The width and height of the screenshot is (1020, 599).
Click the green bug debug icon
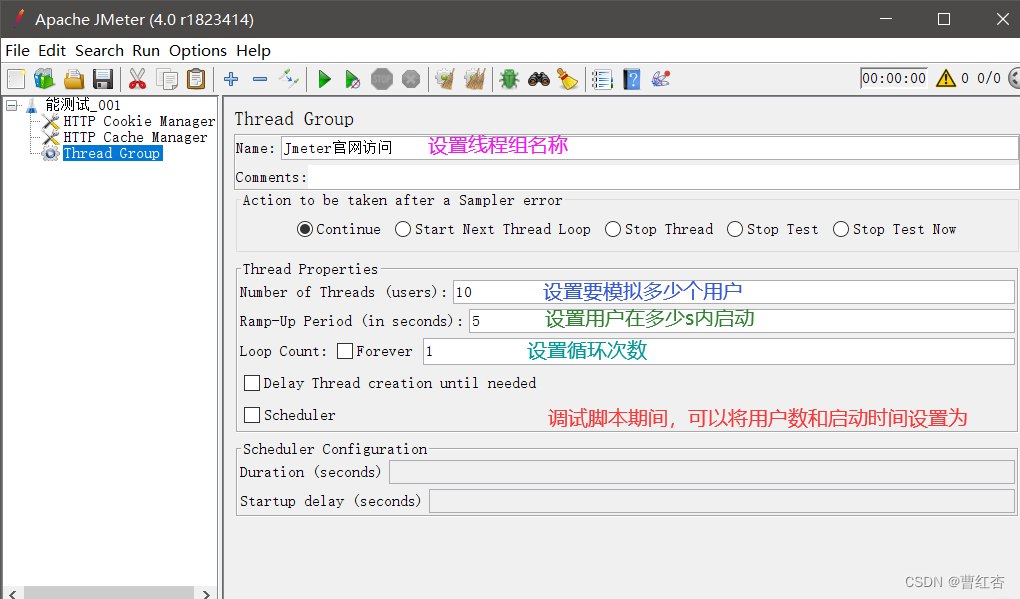pos(509,79)
